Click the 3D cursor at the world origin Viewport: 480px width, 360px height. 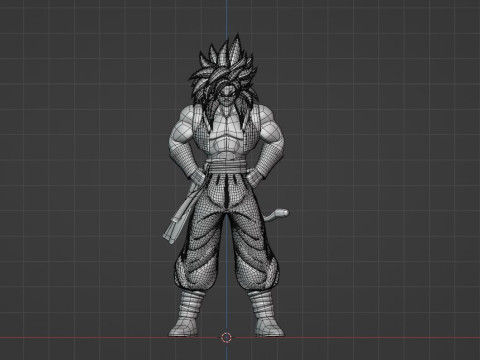[x=226, y=337]
